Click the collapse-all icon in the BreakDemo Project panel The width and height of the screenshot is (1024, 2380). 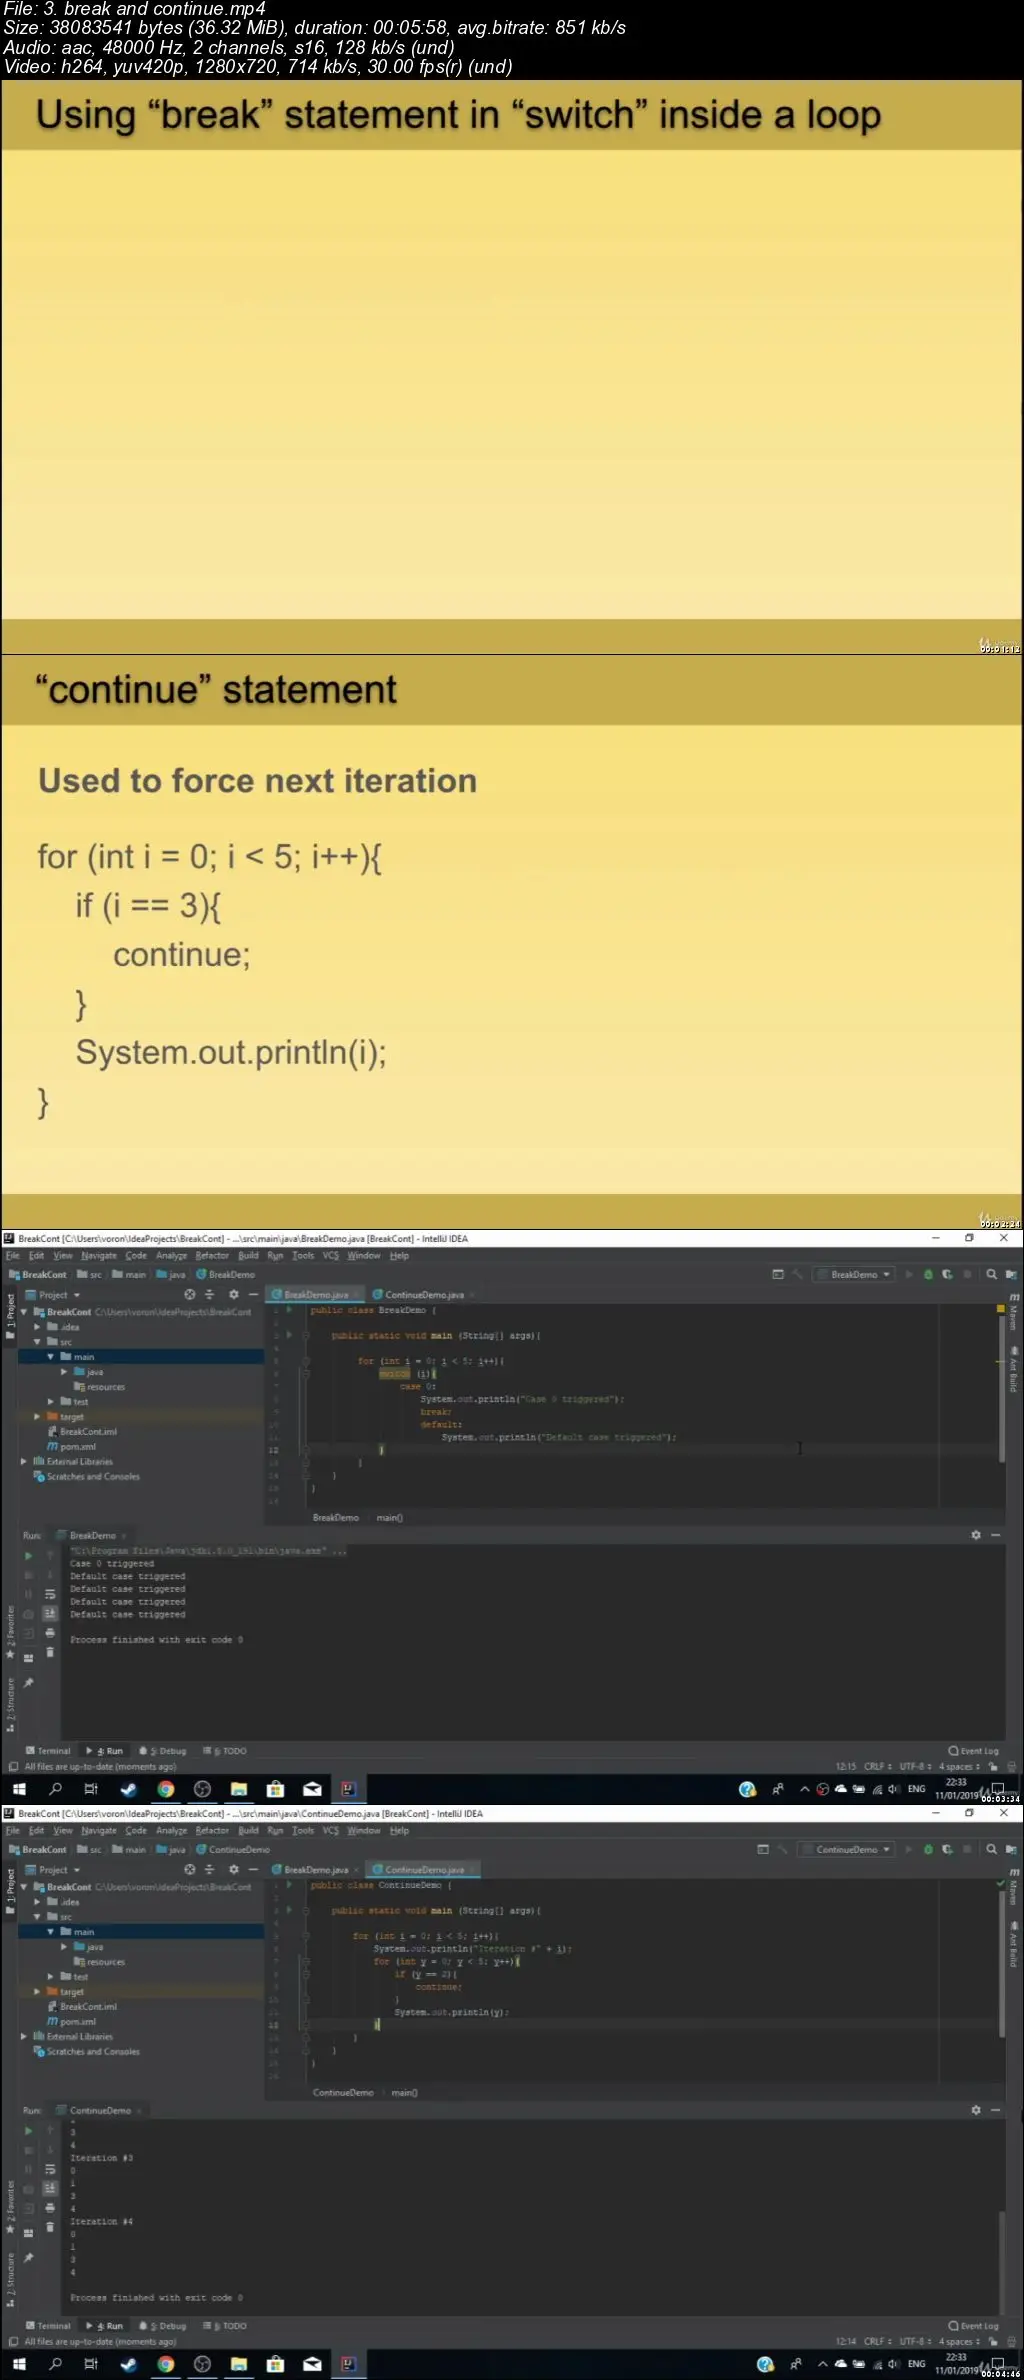209,1295
